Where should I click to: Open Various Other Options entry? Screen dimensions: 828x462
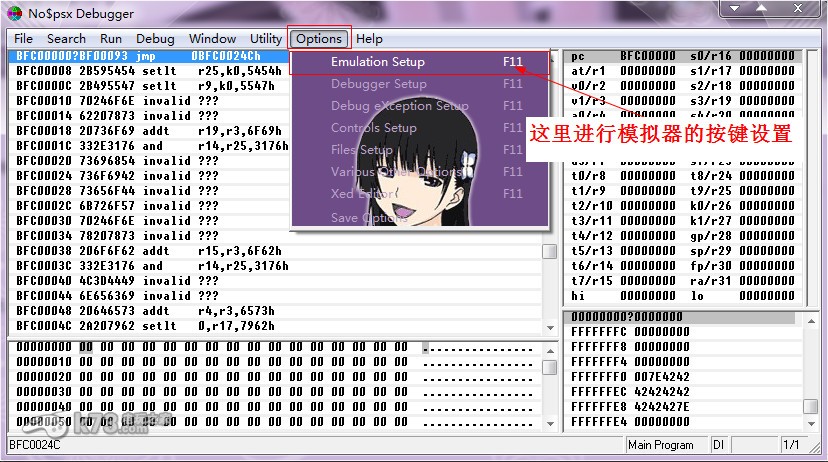pyautogui.click(x=396, y=172)
